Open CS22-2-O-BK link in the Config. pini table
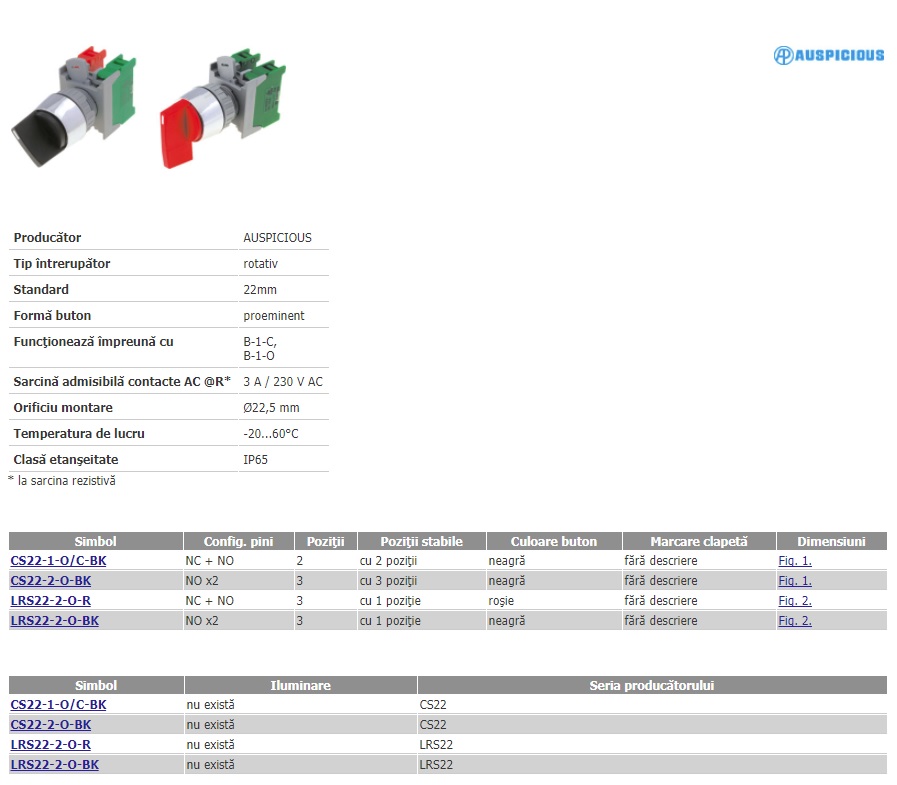 click(51, 581)
